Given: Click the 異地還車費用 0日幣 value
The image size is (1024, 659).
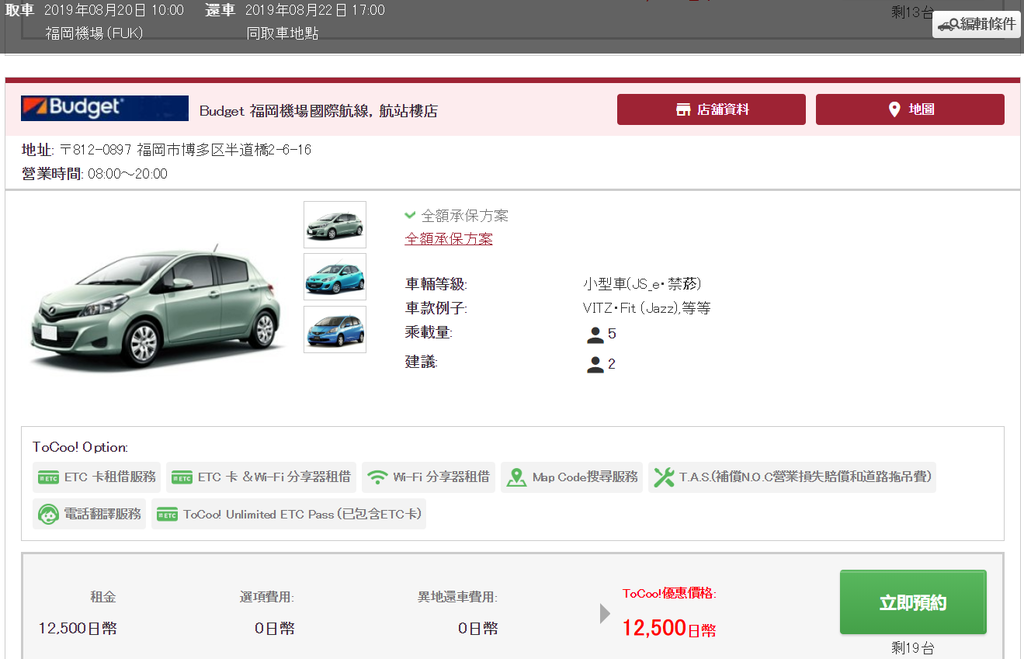Looking at the screenshot, I should click(x=478, y=628).
